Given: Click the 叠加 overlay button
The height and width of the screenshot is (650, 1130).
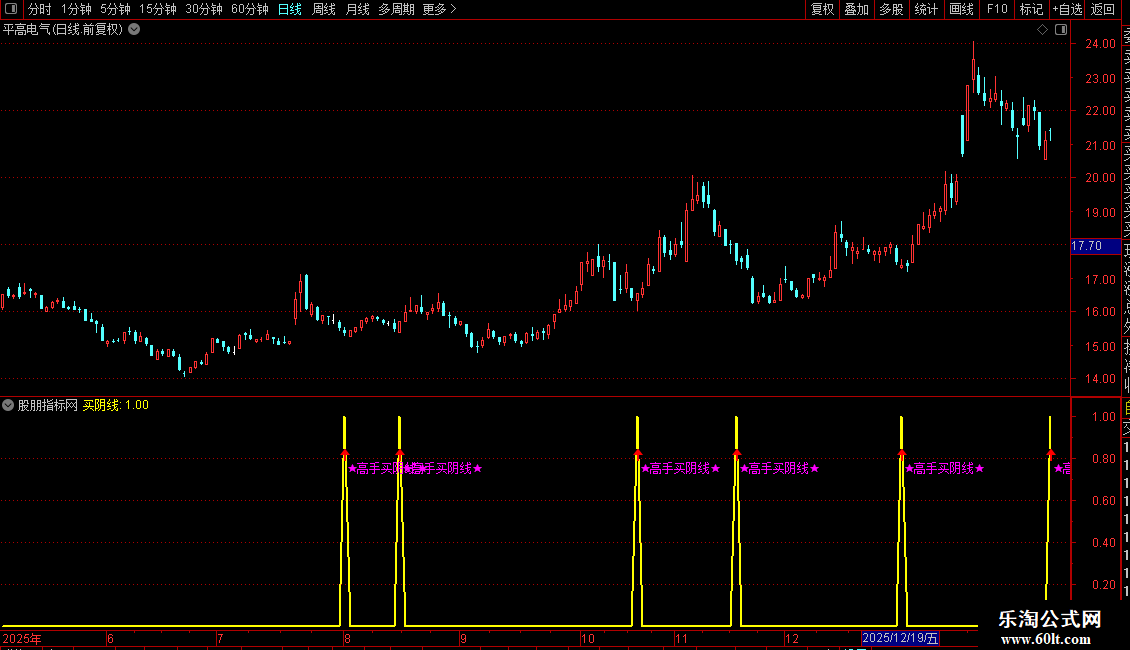Looking at the screenshot, I should (857, 9).
